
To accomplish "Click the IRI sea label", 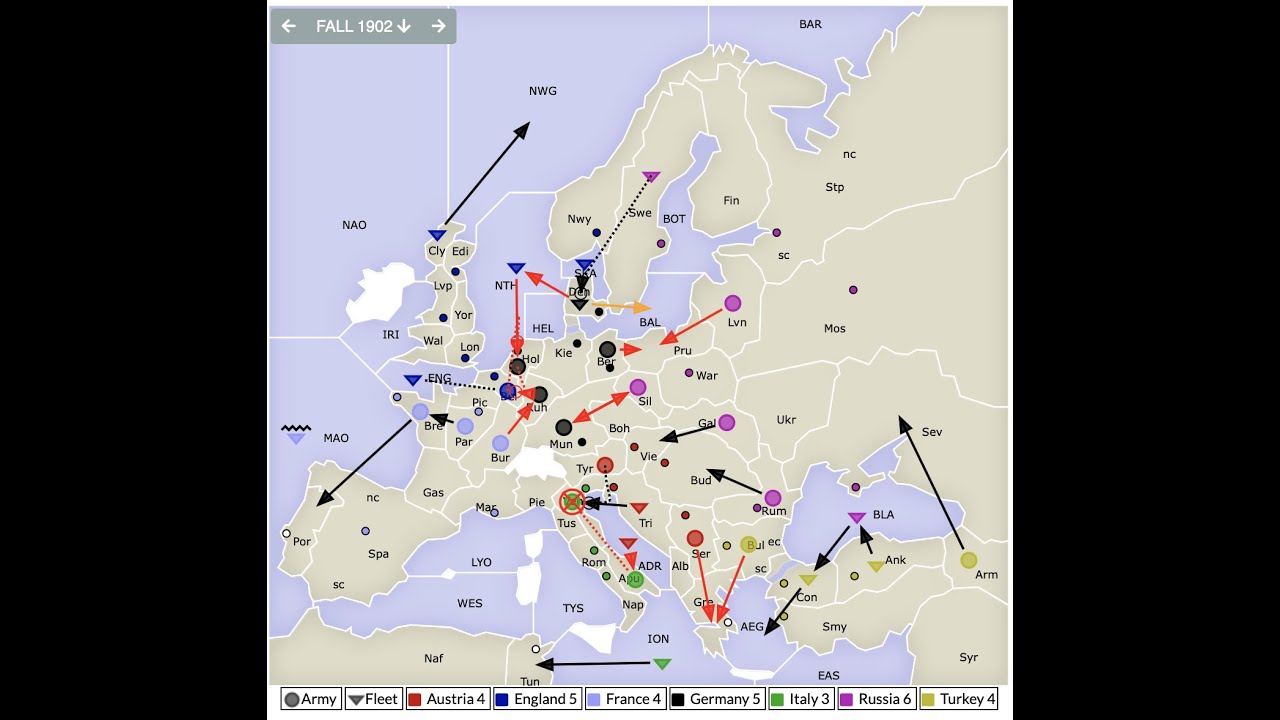I will (390, 334).
